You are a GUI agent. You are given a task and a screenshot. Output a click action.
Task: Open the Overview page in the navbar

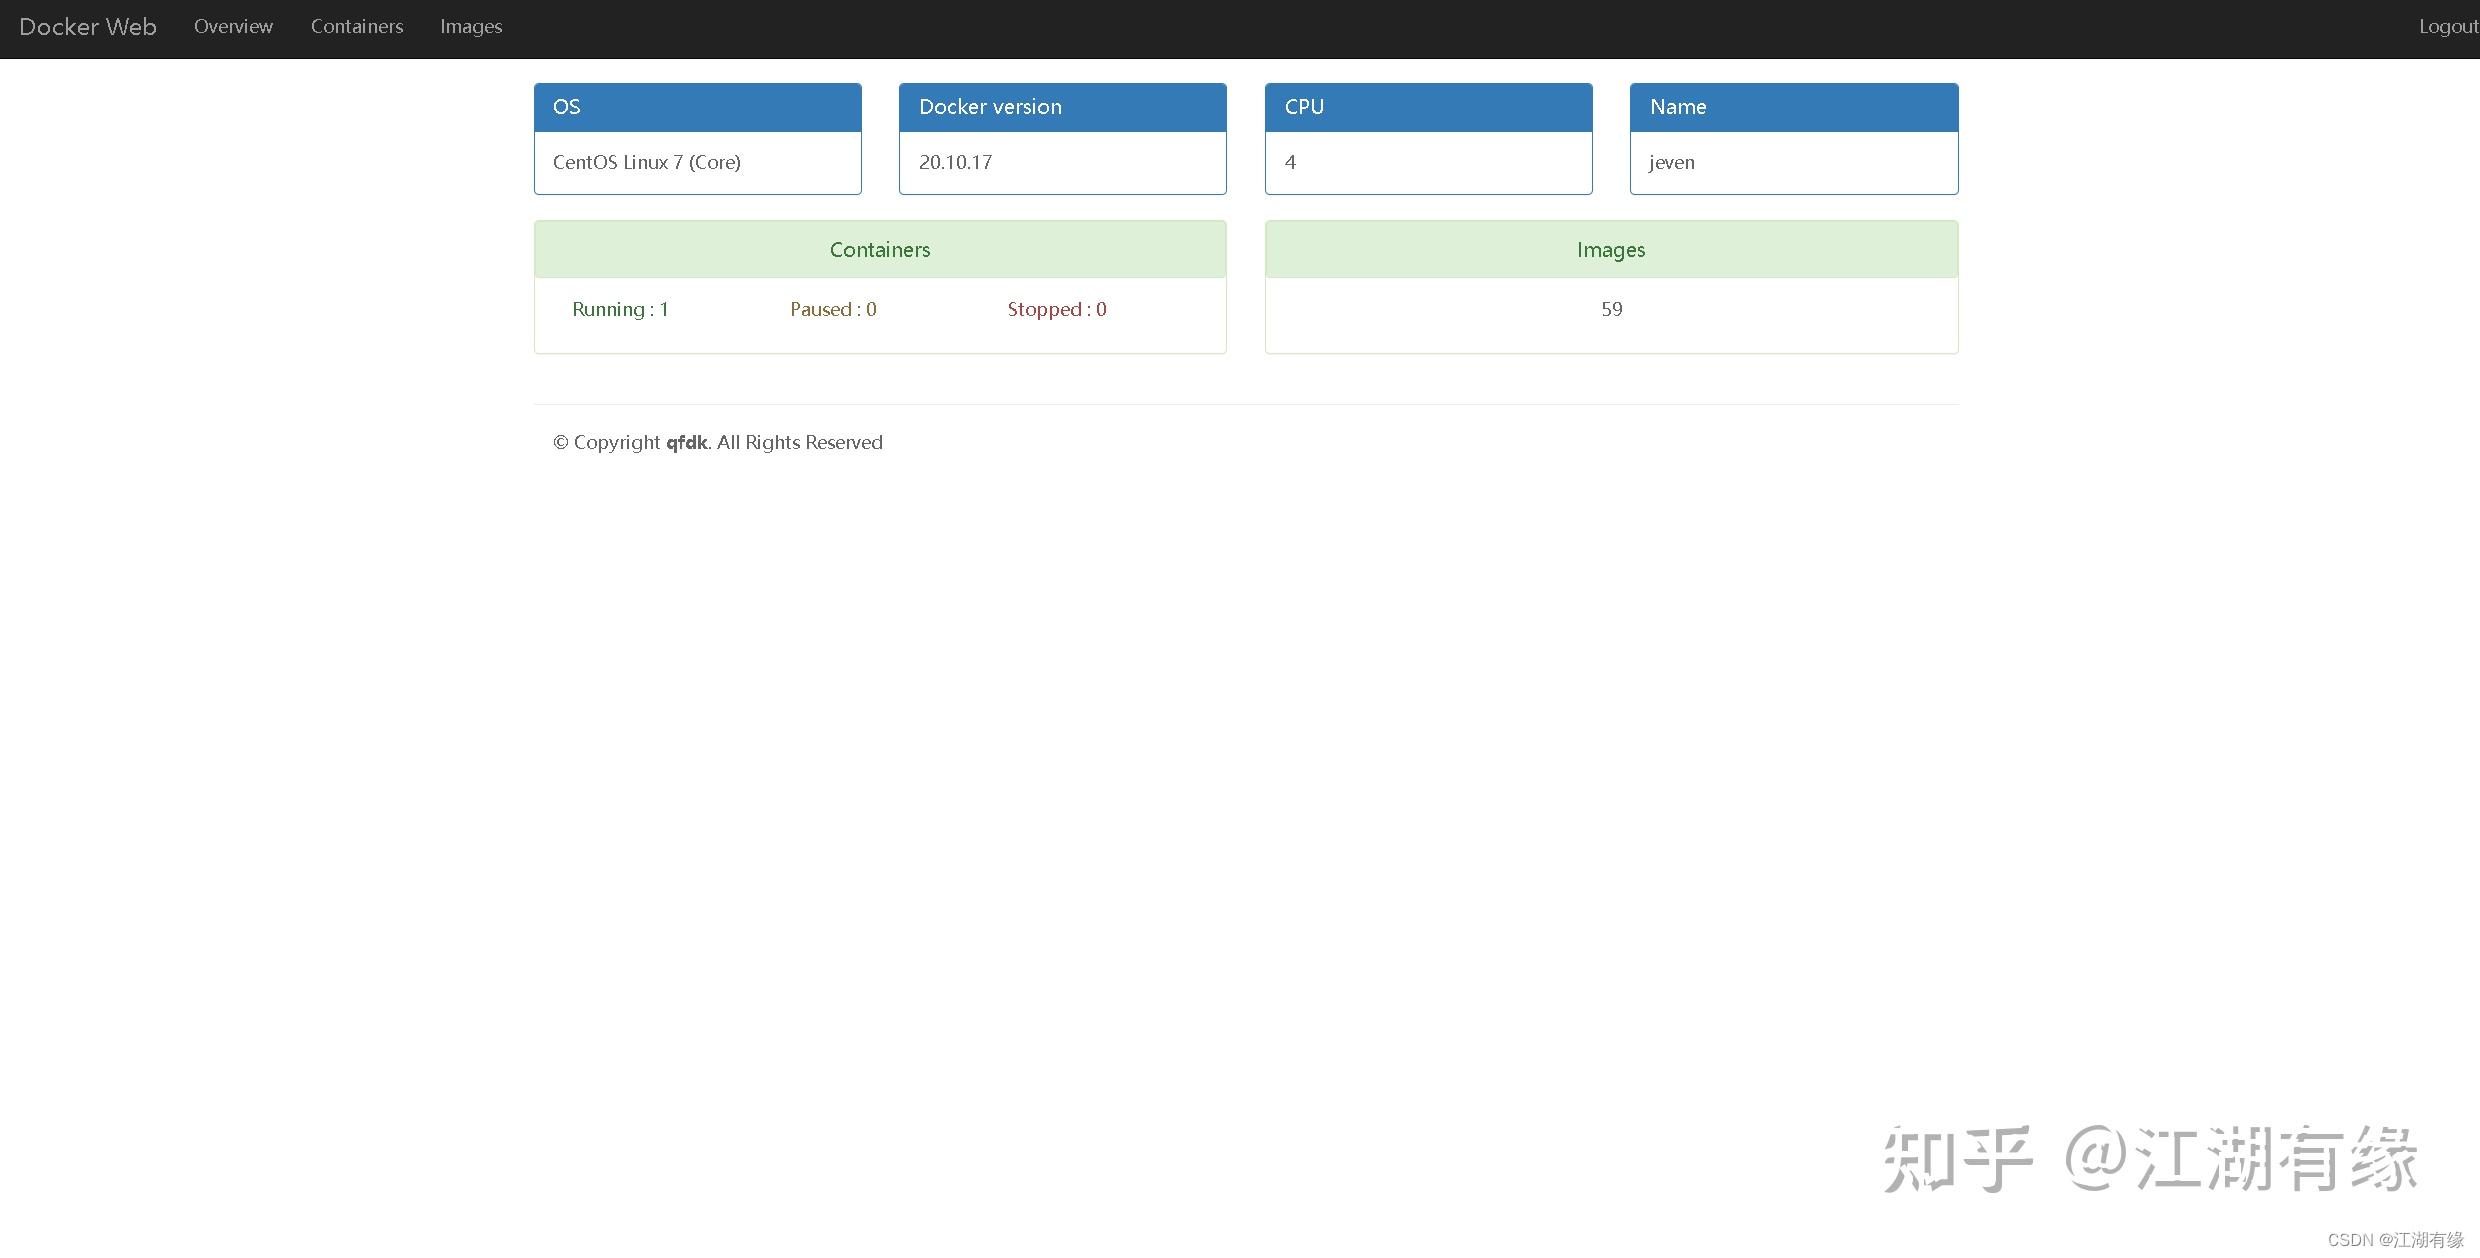(x=233, y=26)
